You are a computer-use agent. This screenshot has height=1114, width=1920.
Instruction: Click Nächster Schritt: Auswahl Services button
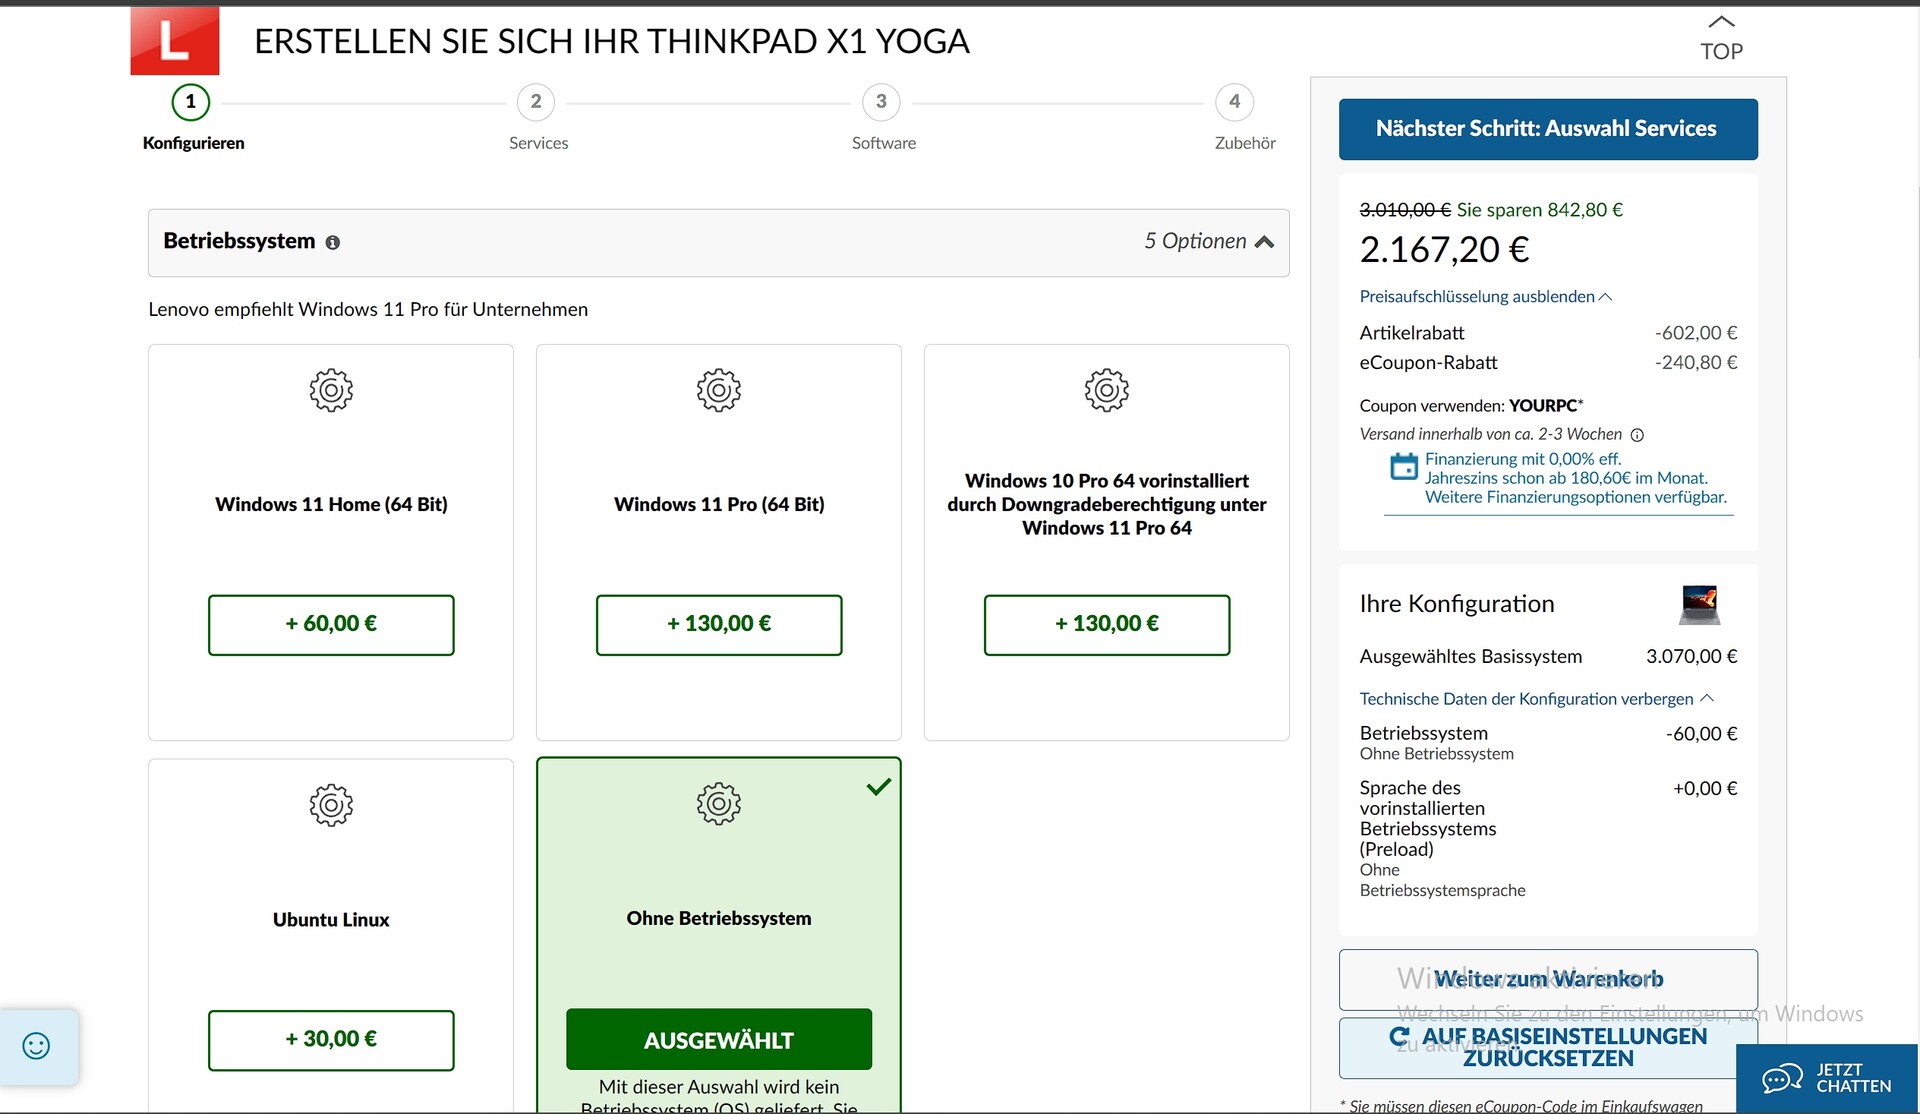coord(1547,129)
